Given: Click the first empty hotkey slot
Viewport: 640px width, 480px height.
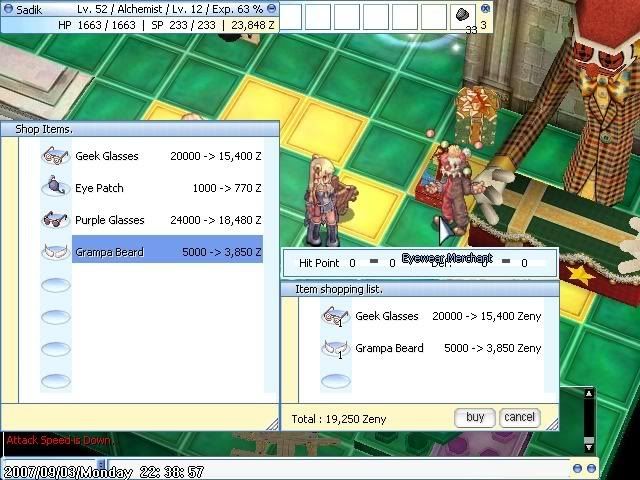Looking at the screenshot, I should pyautogui.click(x=290, y=16).
